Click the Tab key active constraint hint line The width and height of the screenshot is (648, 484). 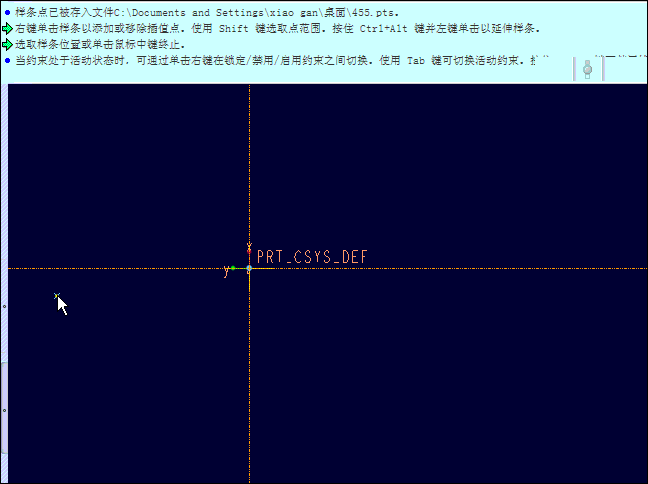[276, 60]
